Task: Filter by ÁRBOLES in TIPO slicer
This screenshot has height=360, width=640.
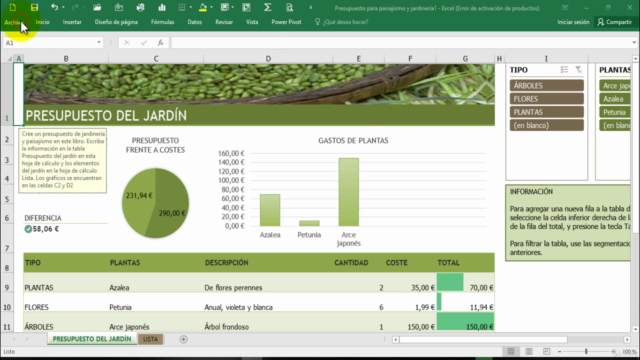Action: point(547,85)
